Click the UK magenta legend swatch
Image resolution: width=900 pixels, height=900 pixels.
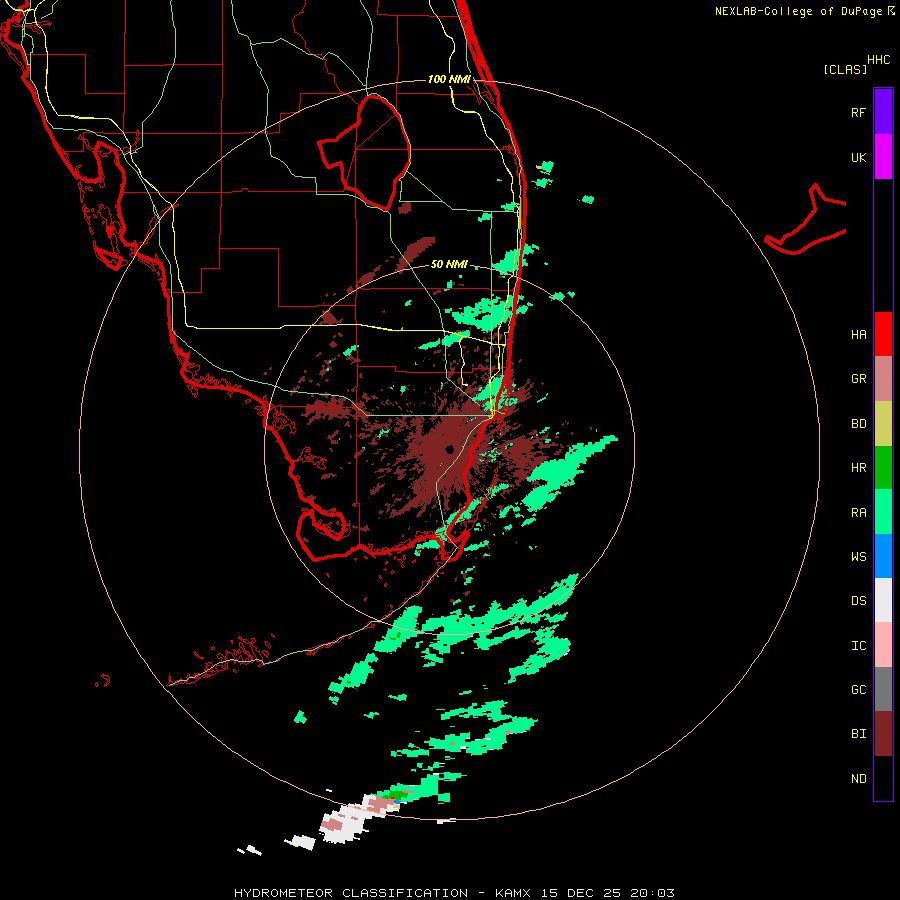[x=883, y=157]
